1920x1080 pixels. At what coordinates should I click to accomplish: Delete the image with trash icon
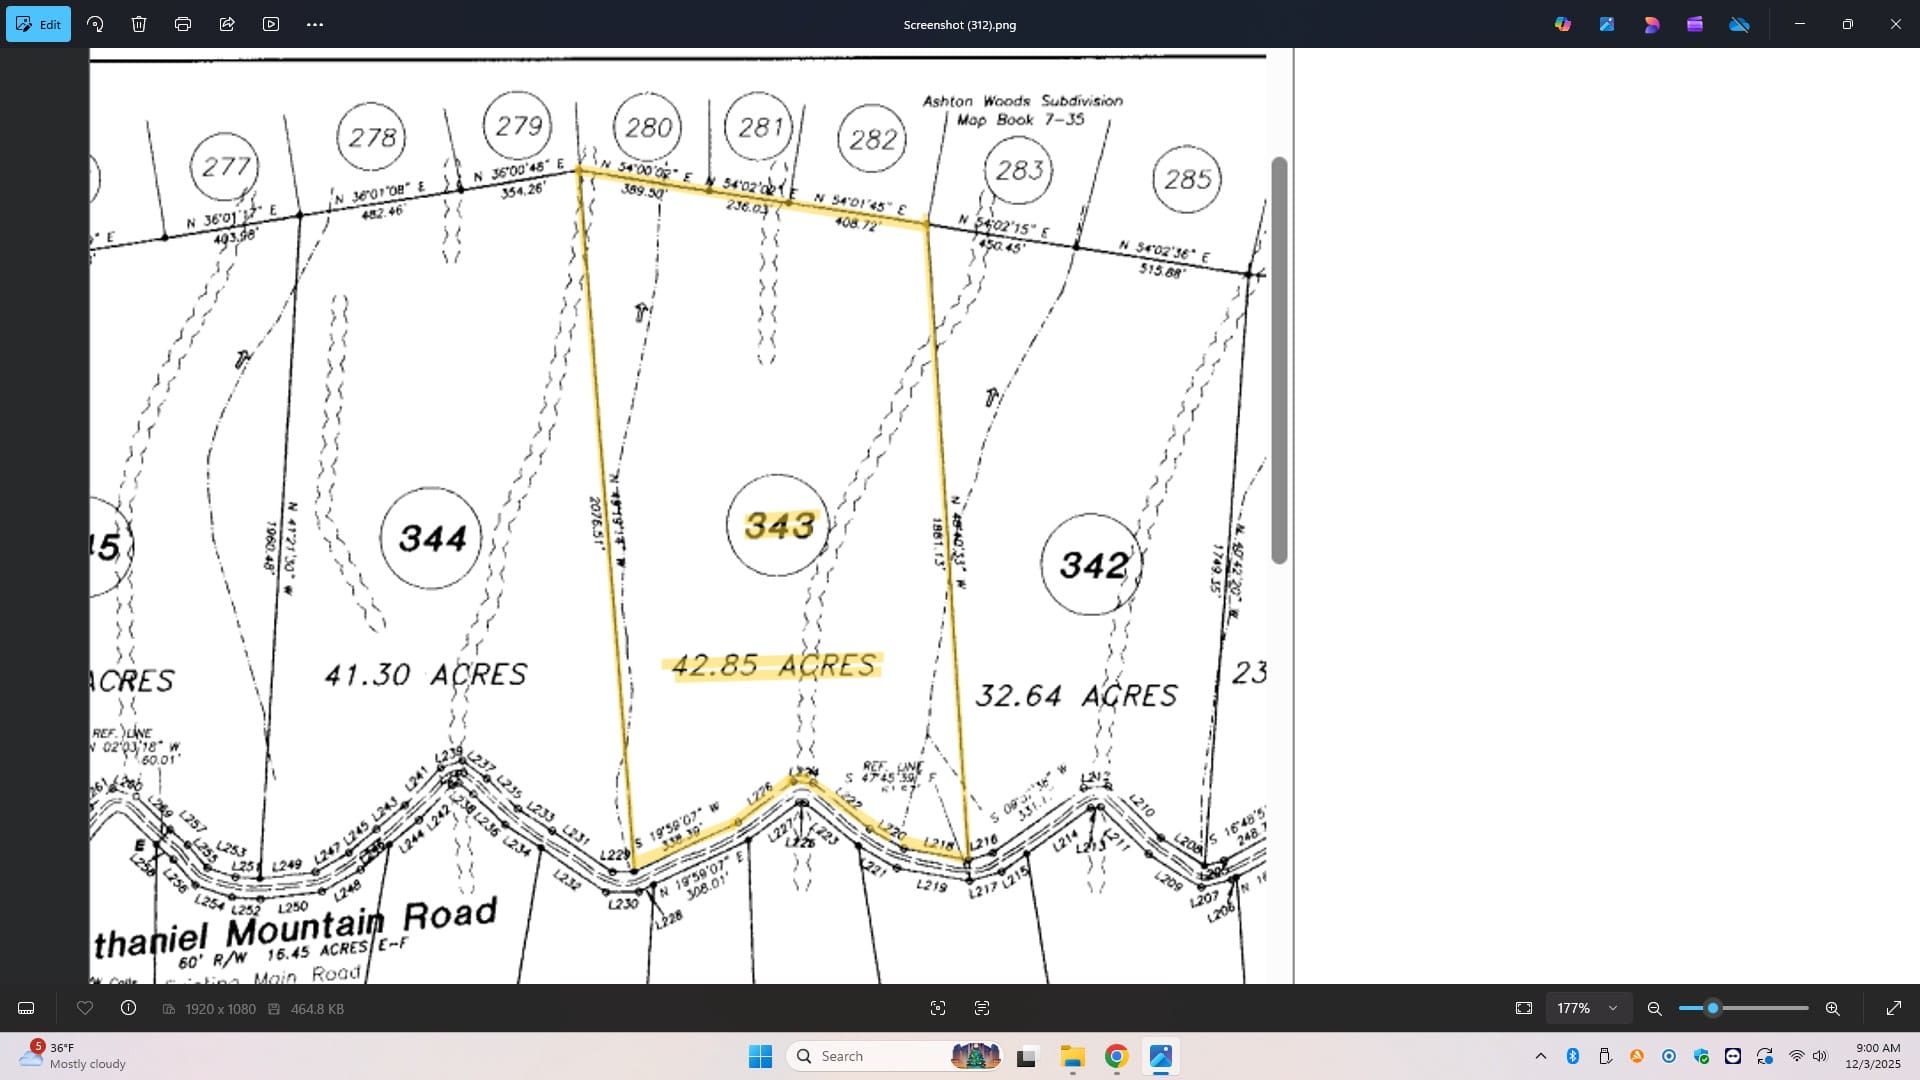click(139, 24)
